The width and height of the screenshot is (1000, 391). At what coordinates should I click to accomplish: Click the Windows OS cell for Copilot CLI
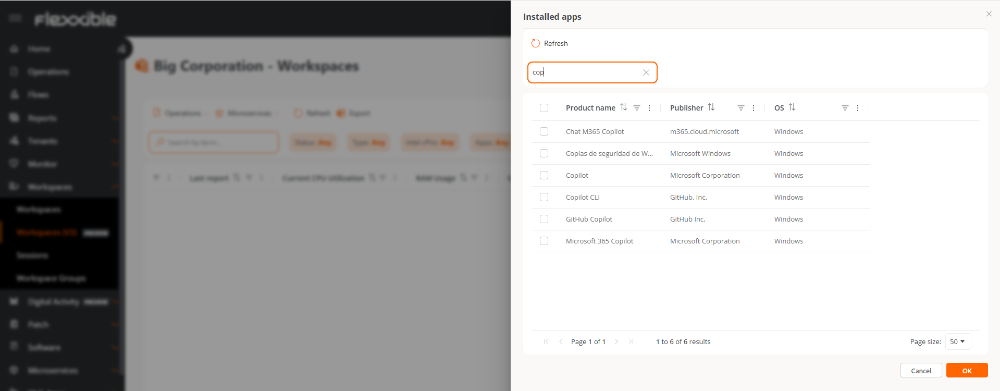click(x=788, y=197)
